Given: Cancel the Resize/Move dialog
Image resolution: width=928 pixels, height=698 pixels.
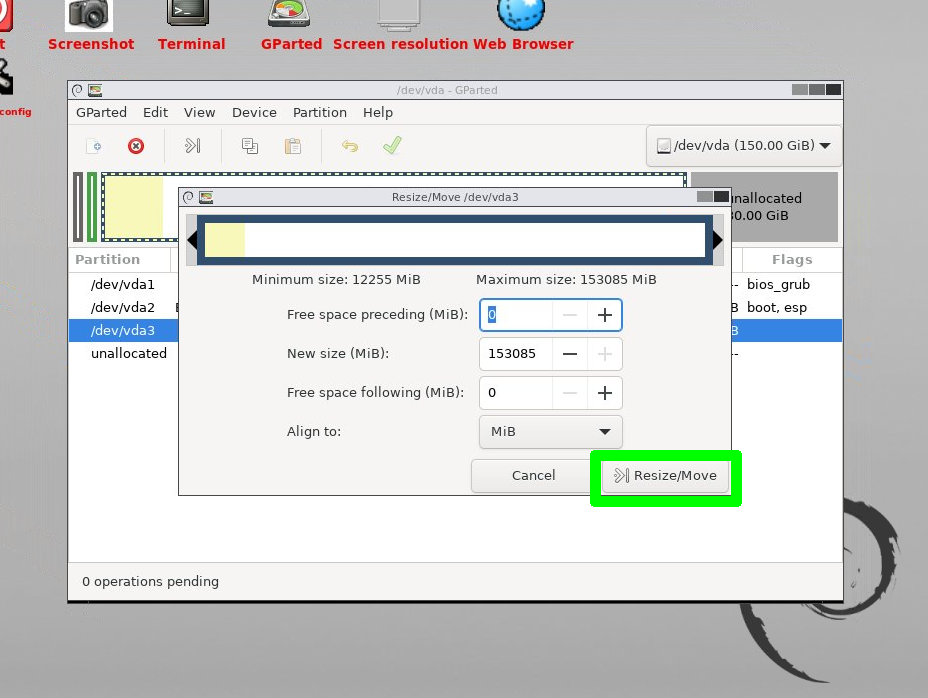Looking at the screenshot, I should 533,476.
